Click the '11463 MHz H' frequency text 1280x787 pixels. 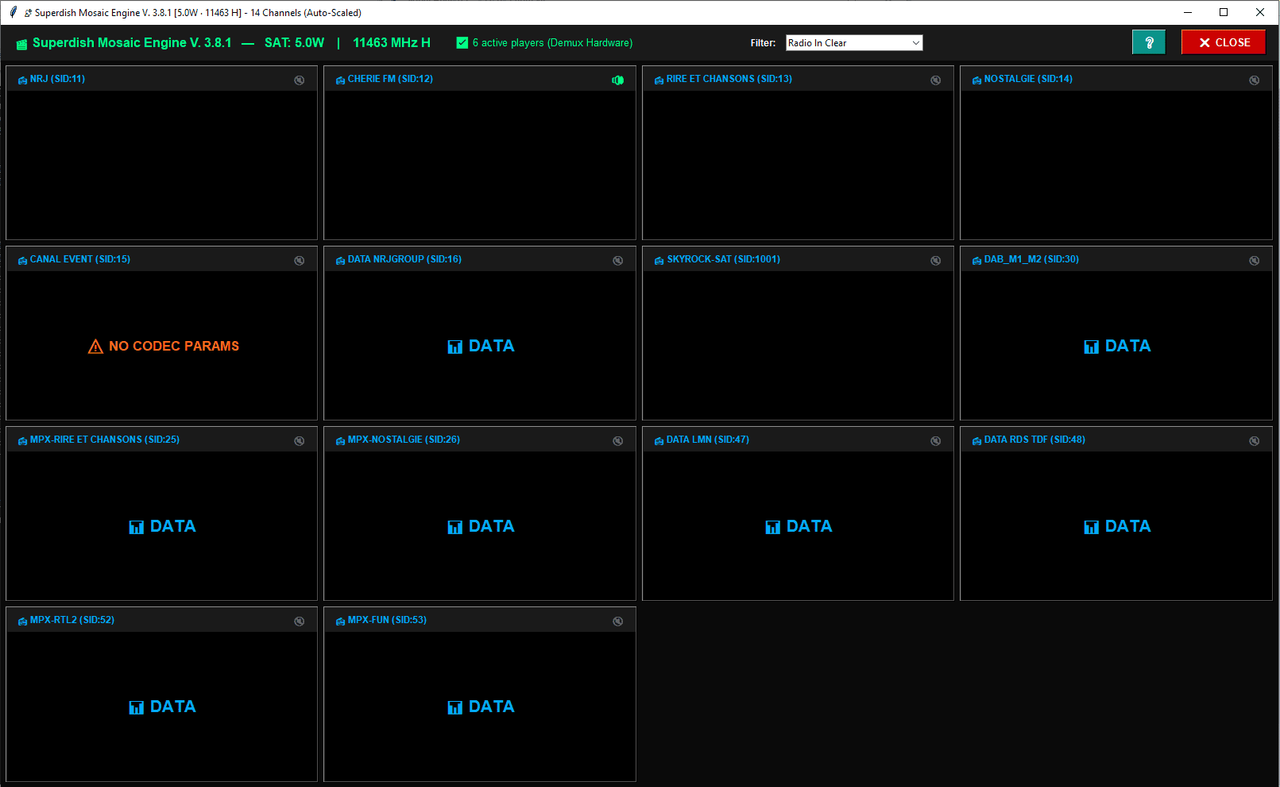(392, 43)
